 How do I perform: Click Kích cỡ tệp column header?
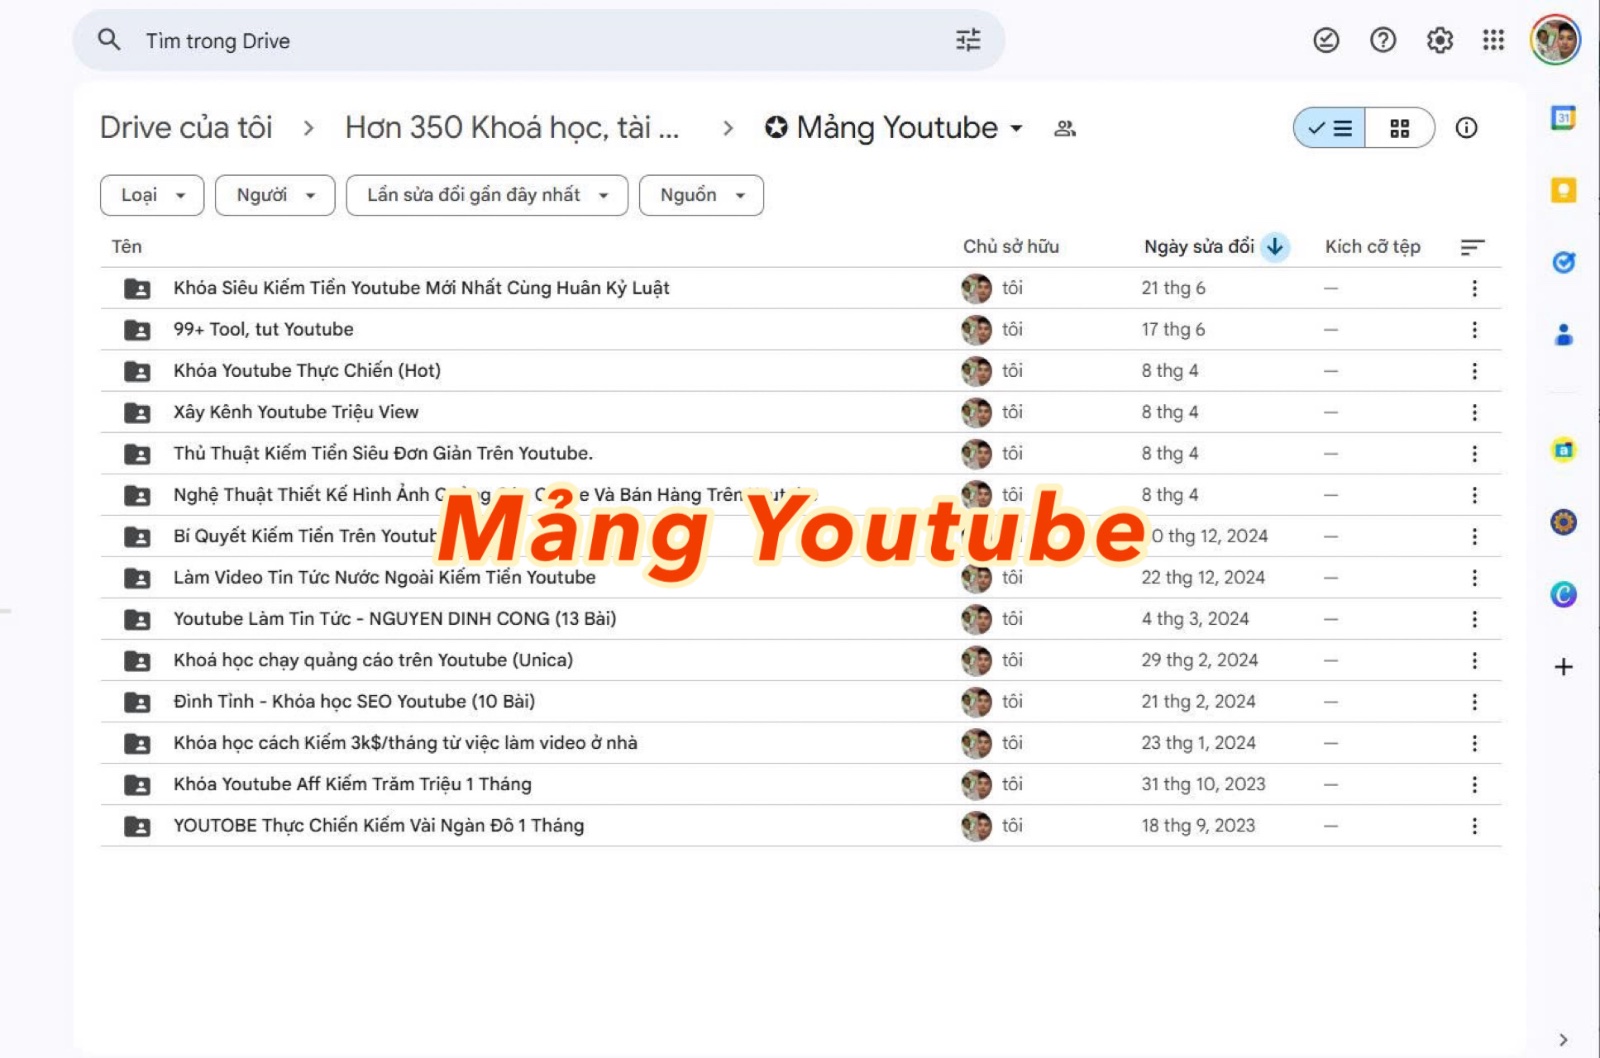(x=1372, y=247)
